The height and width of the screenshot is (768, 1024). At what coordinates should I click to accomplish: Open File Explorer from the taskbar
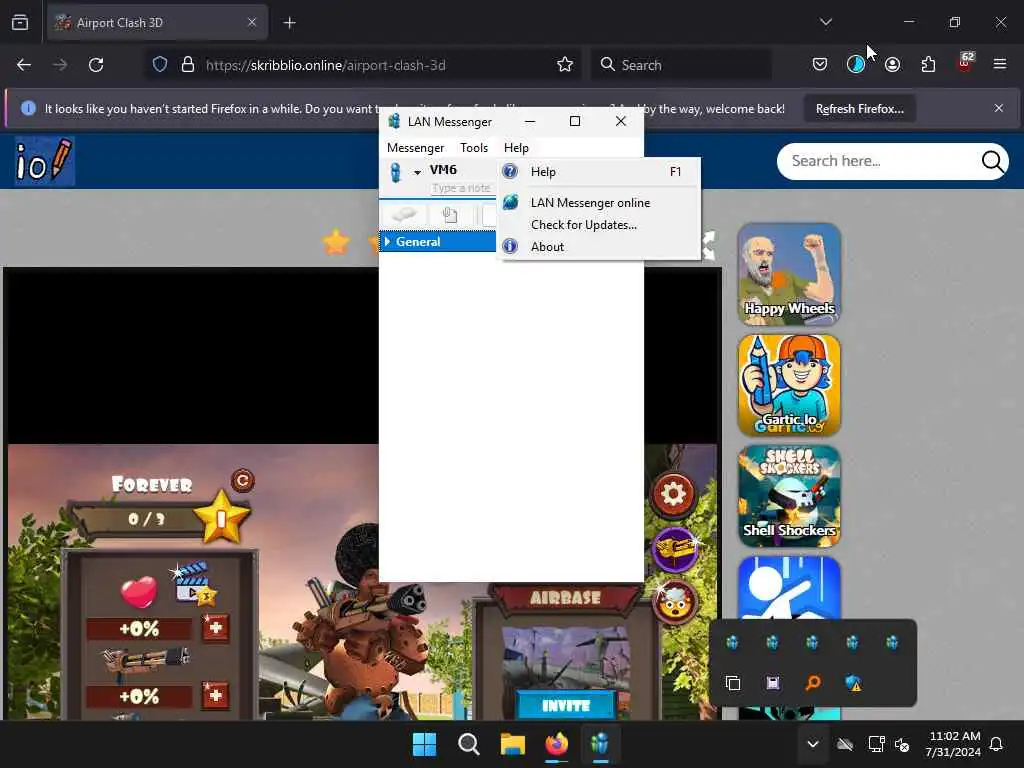pos(513,744)
